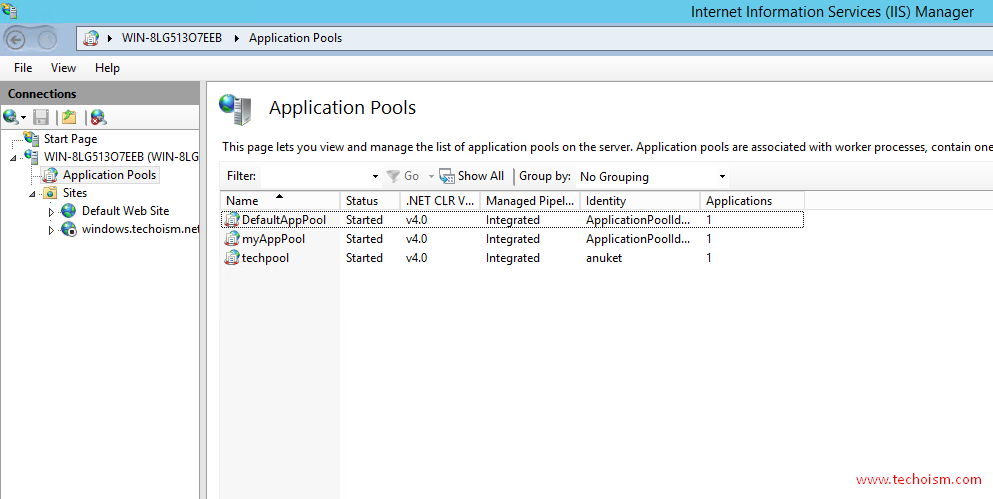Screen dimensions: 993x499
Task: Click the Default Web Site globe icon
Action: tap(68, 211)
